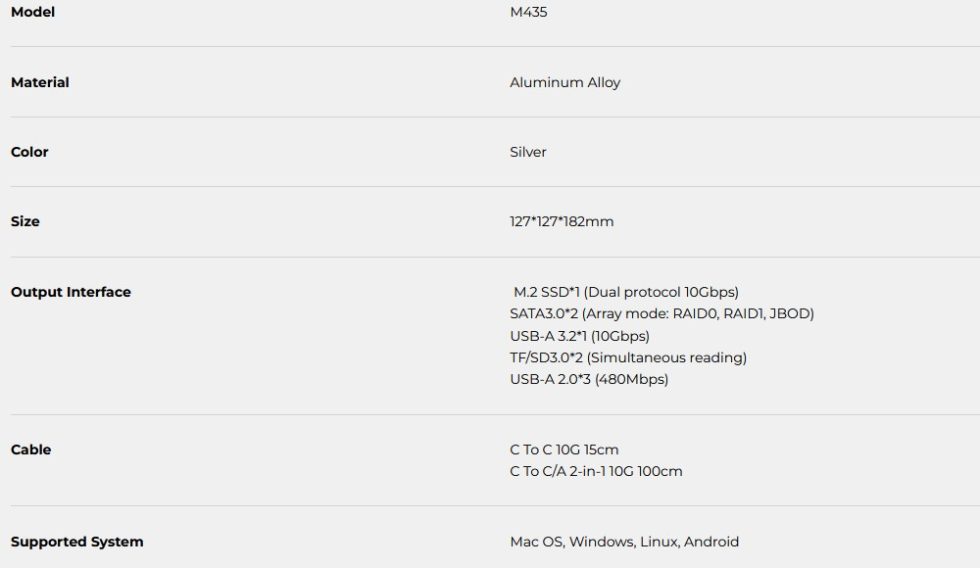980x568 pixels.
Task: Click the SATA3.0*2 array mode line
Action: [661, 314]
